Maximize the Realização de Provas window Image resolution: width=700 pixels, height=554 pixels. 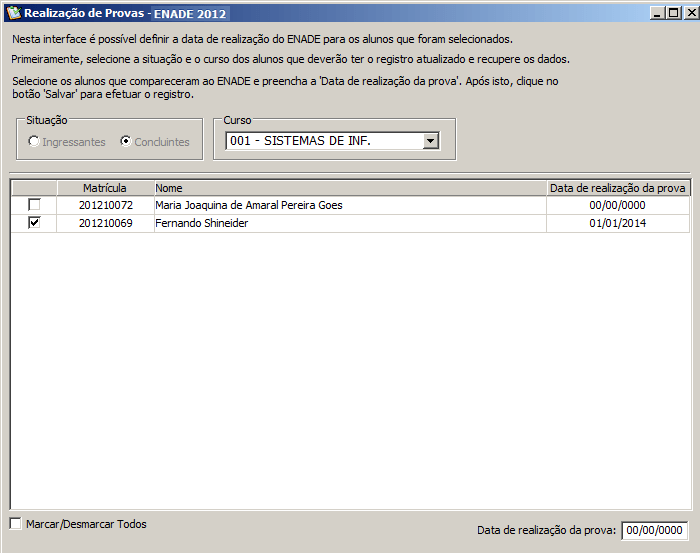(x=673, y=13)
